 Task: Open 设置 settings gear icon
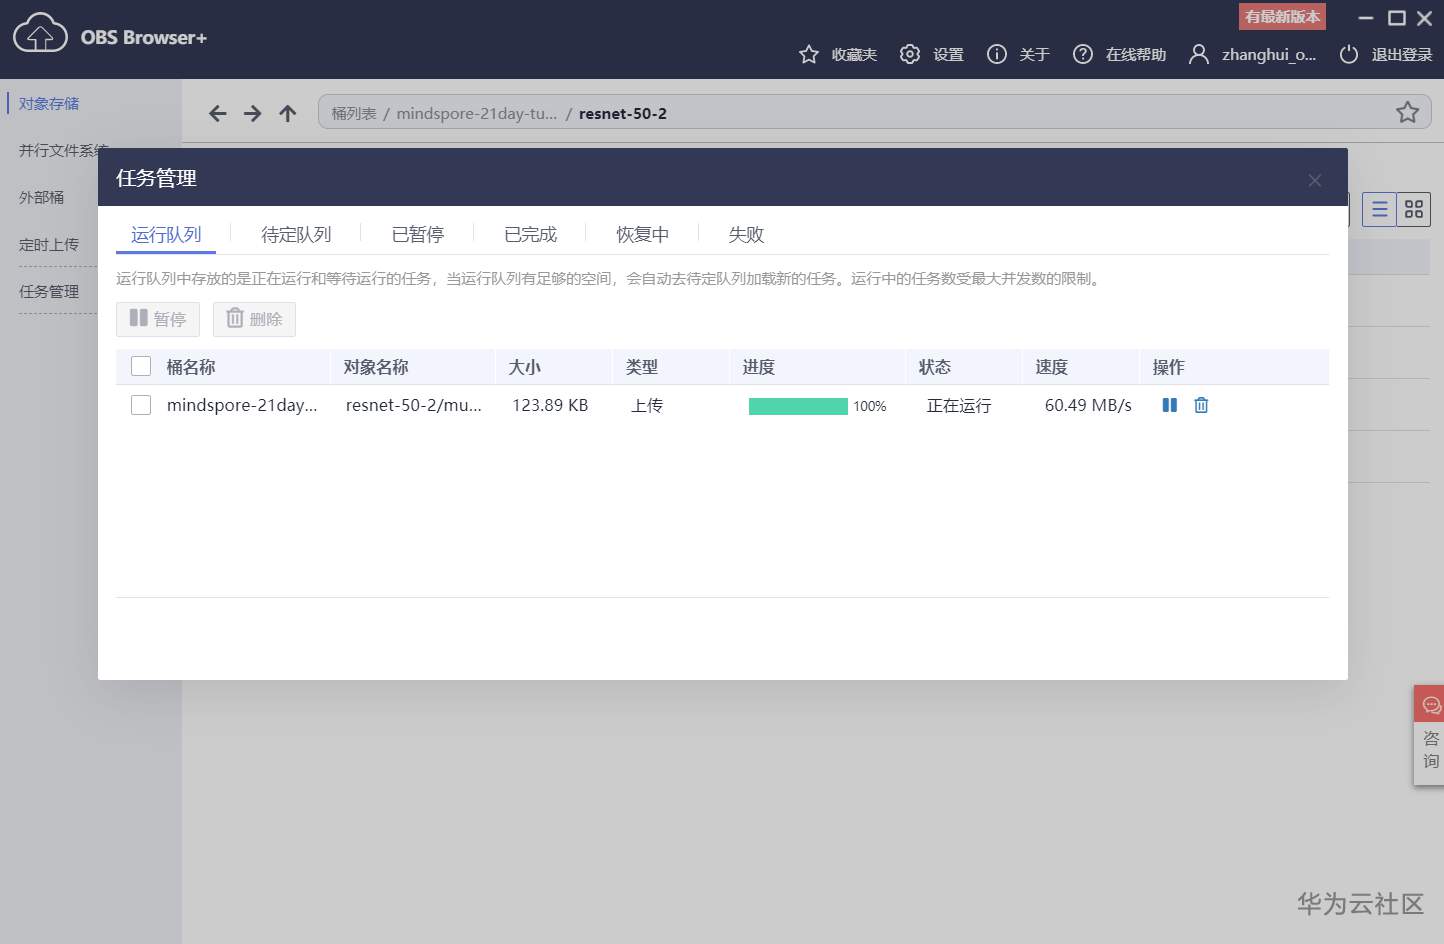tap(909, 54)
